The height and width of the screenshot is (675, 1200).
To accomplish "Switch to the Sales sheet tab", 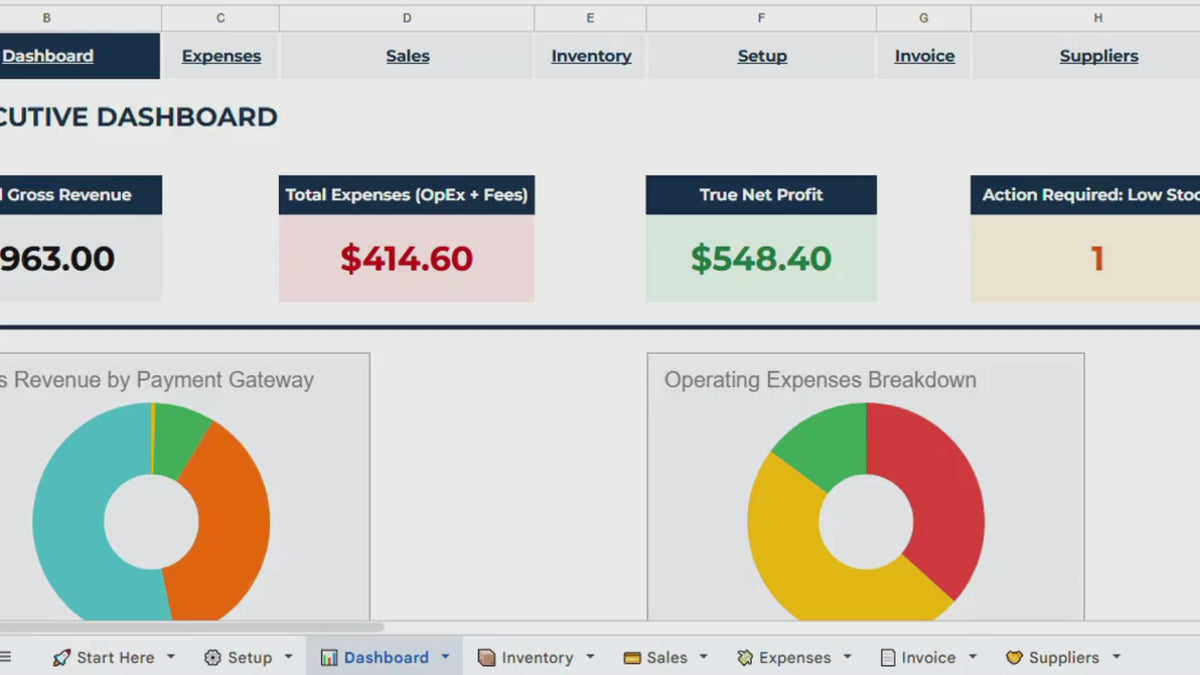I will pyautogui.click(x=666, y=657).
